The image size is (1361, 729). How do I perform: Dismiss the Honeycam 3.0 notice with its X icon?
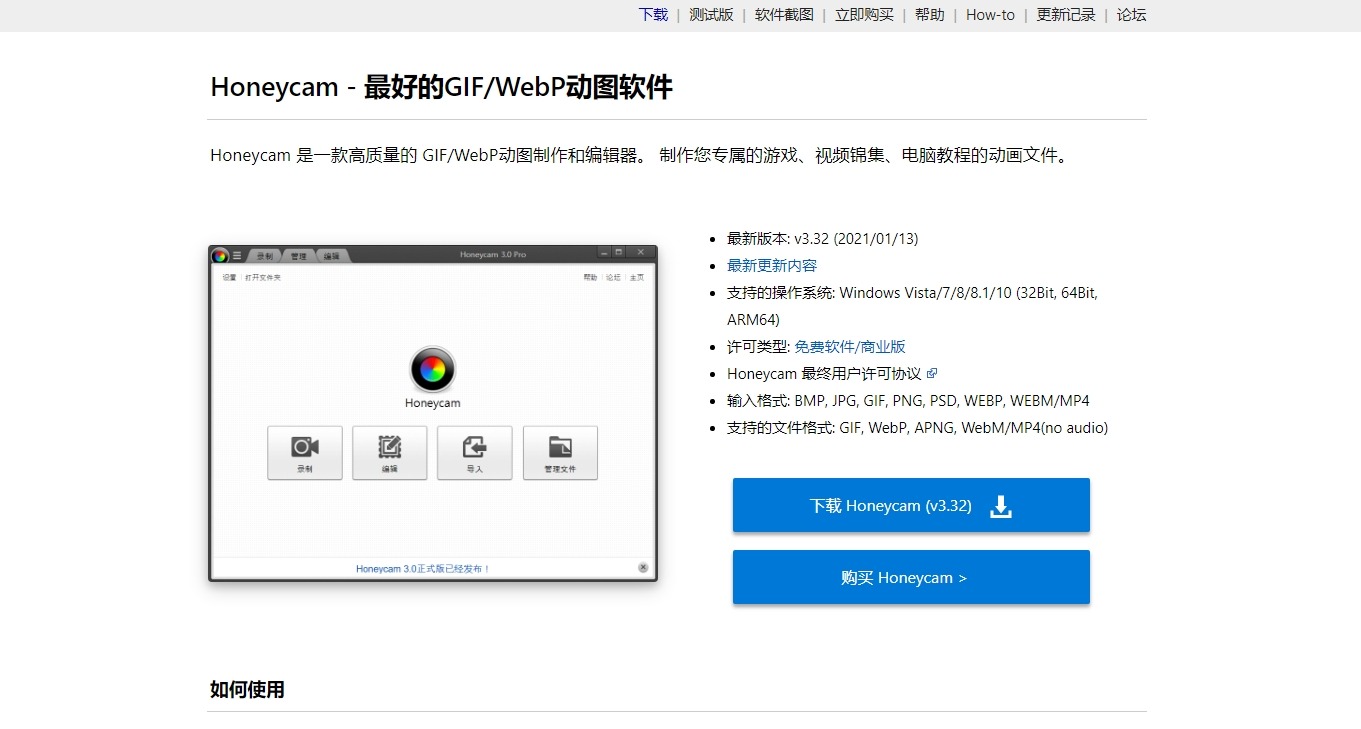click(x=643, y=568)
